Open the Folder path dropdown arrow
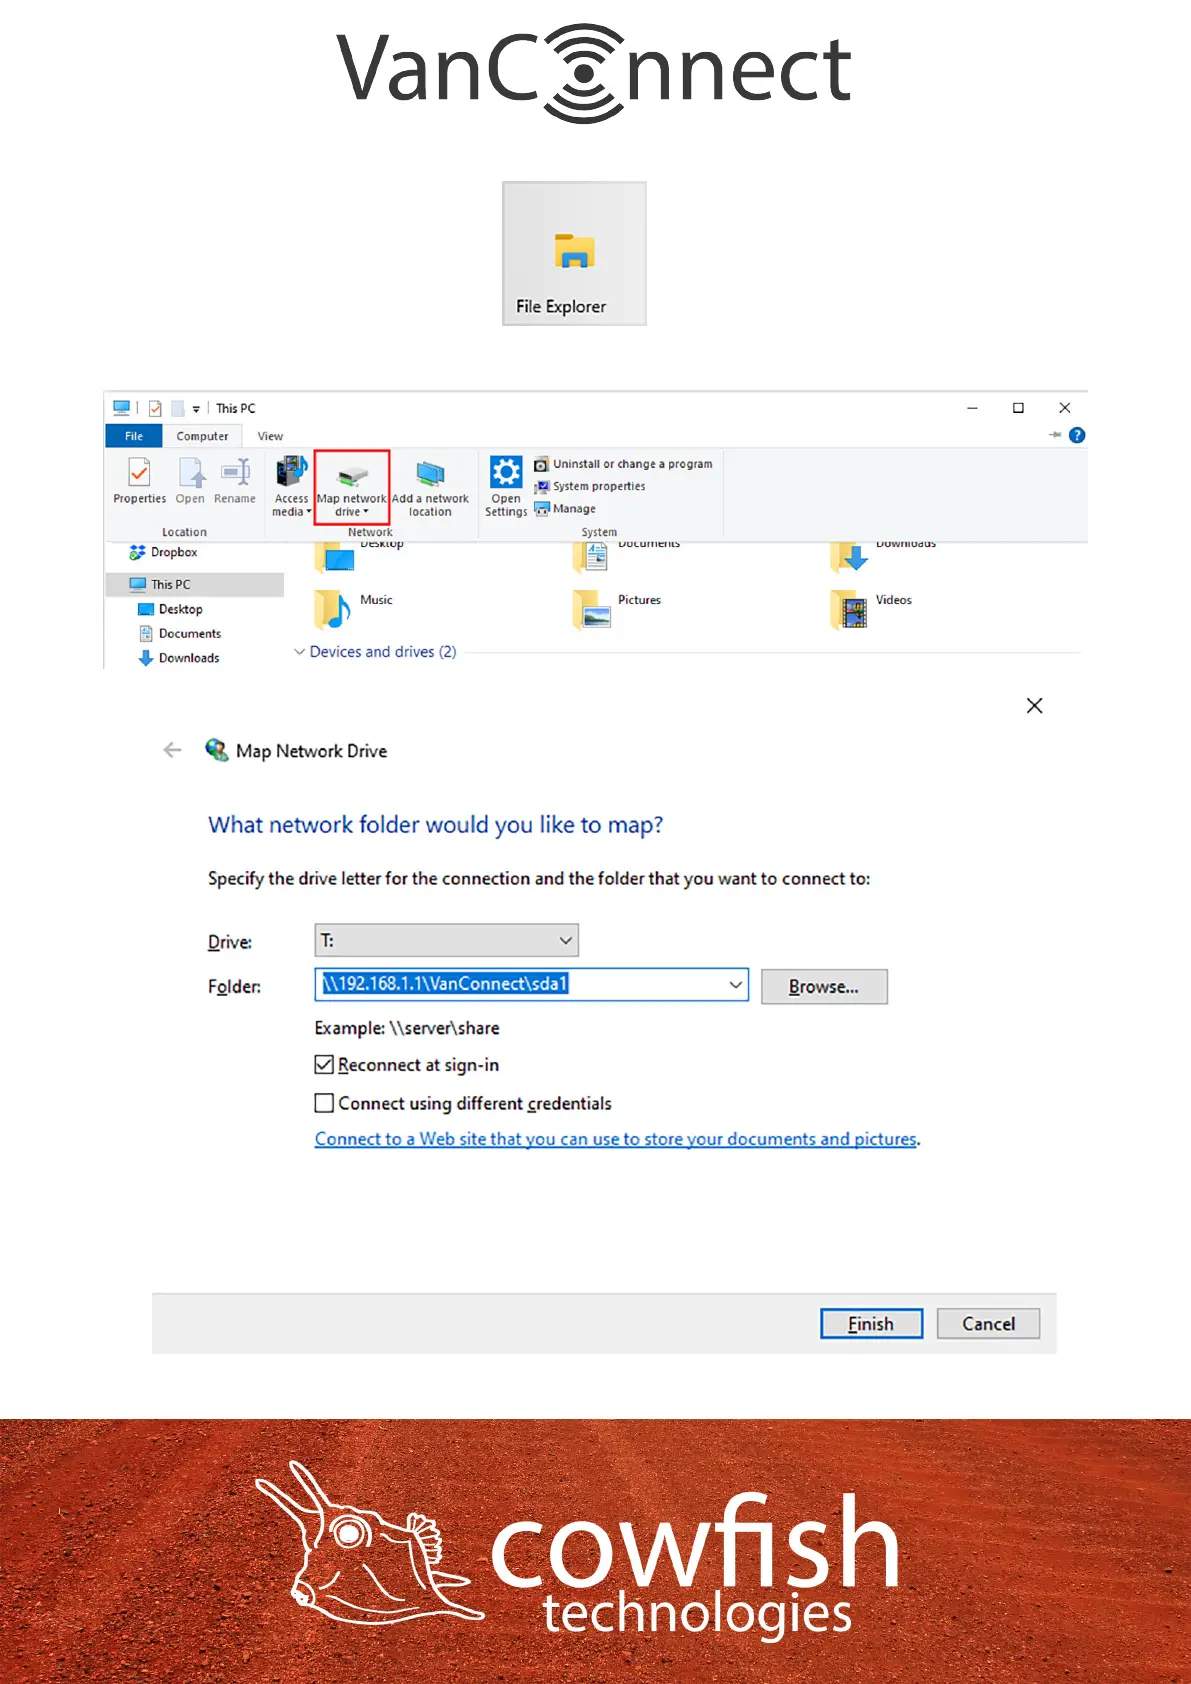 coord(736,985)
